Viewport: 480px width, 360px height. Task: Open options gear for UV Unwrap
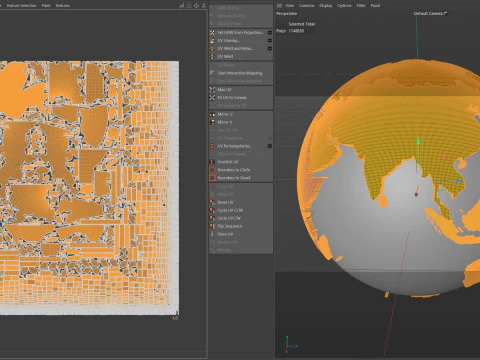pyautogui.click(x=270, y=40)
